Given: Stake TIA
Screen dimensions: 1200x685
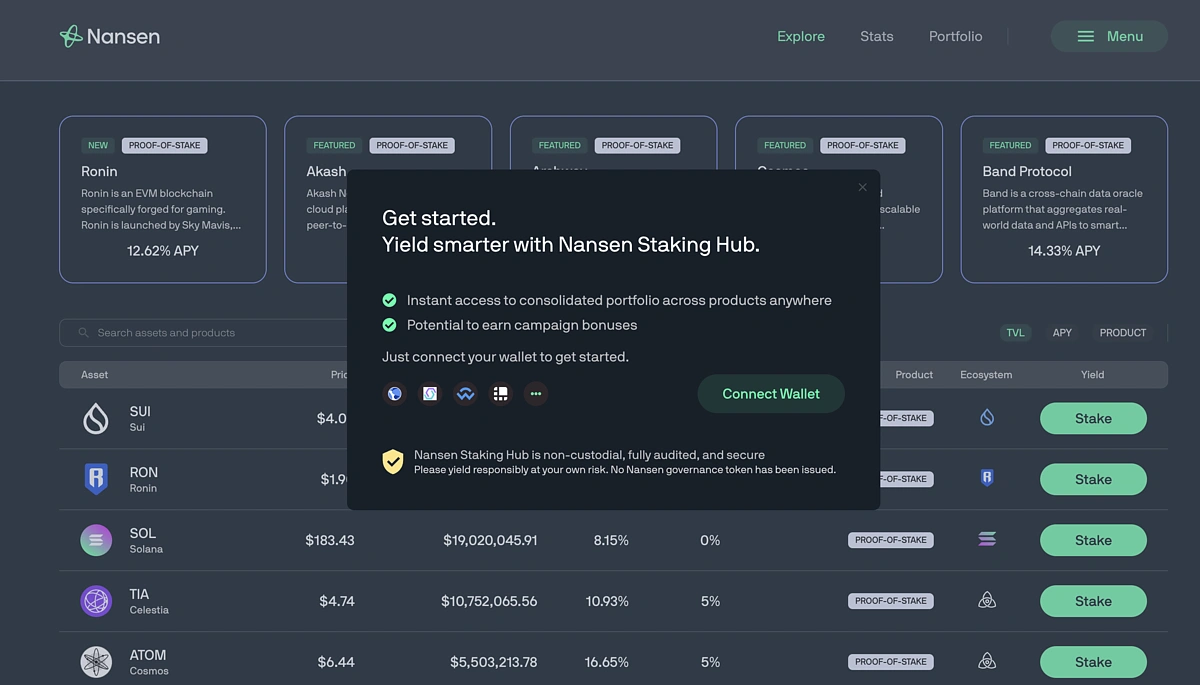Looking at the screenshot, I should [1093, 602].
